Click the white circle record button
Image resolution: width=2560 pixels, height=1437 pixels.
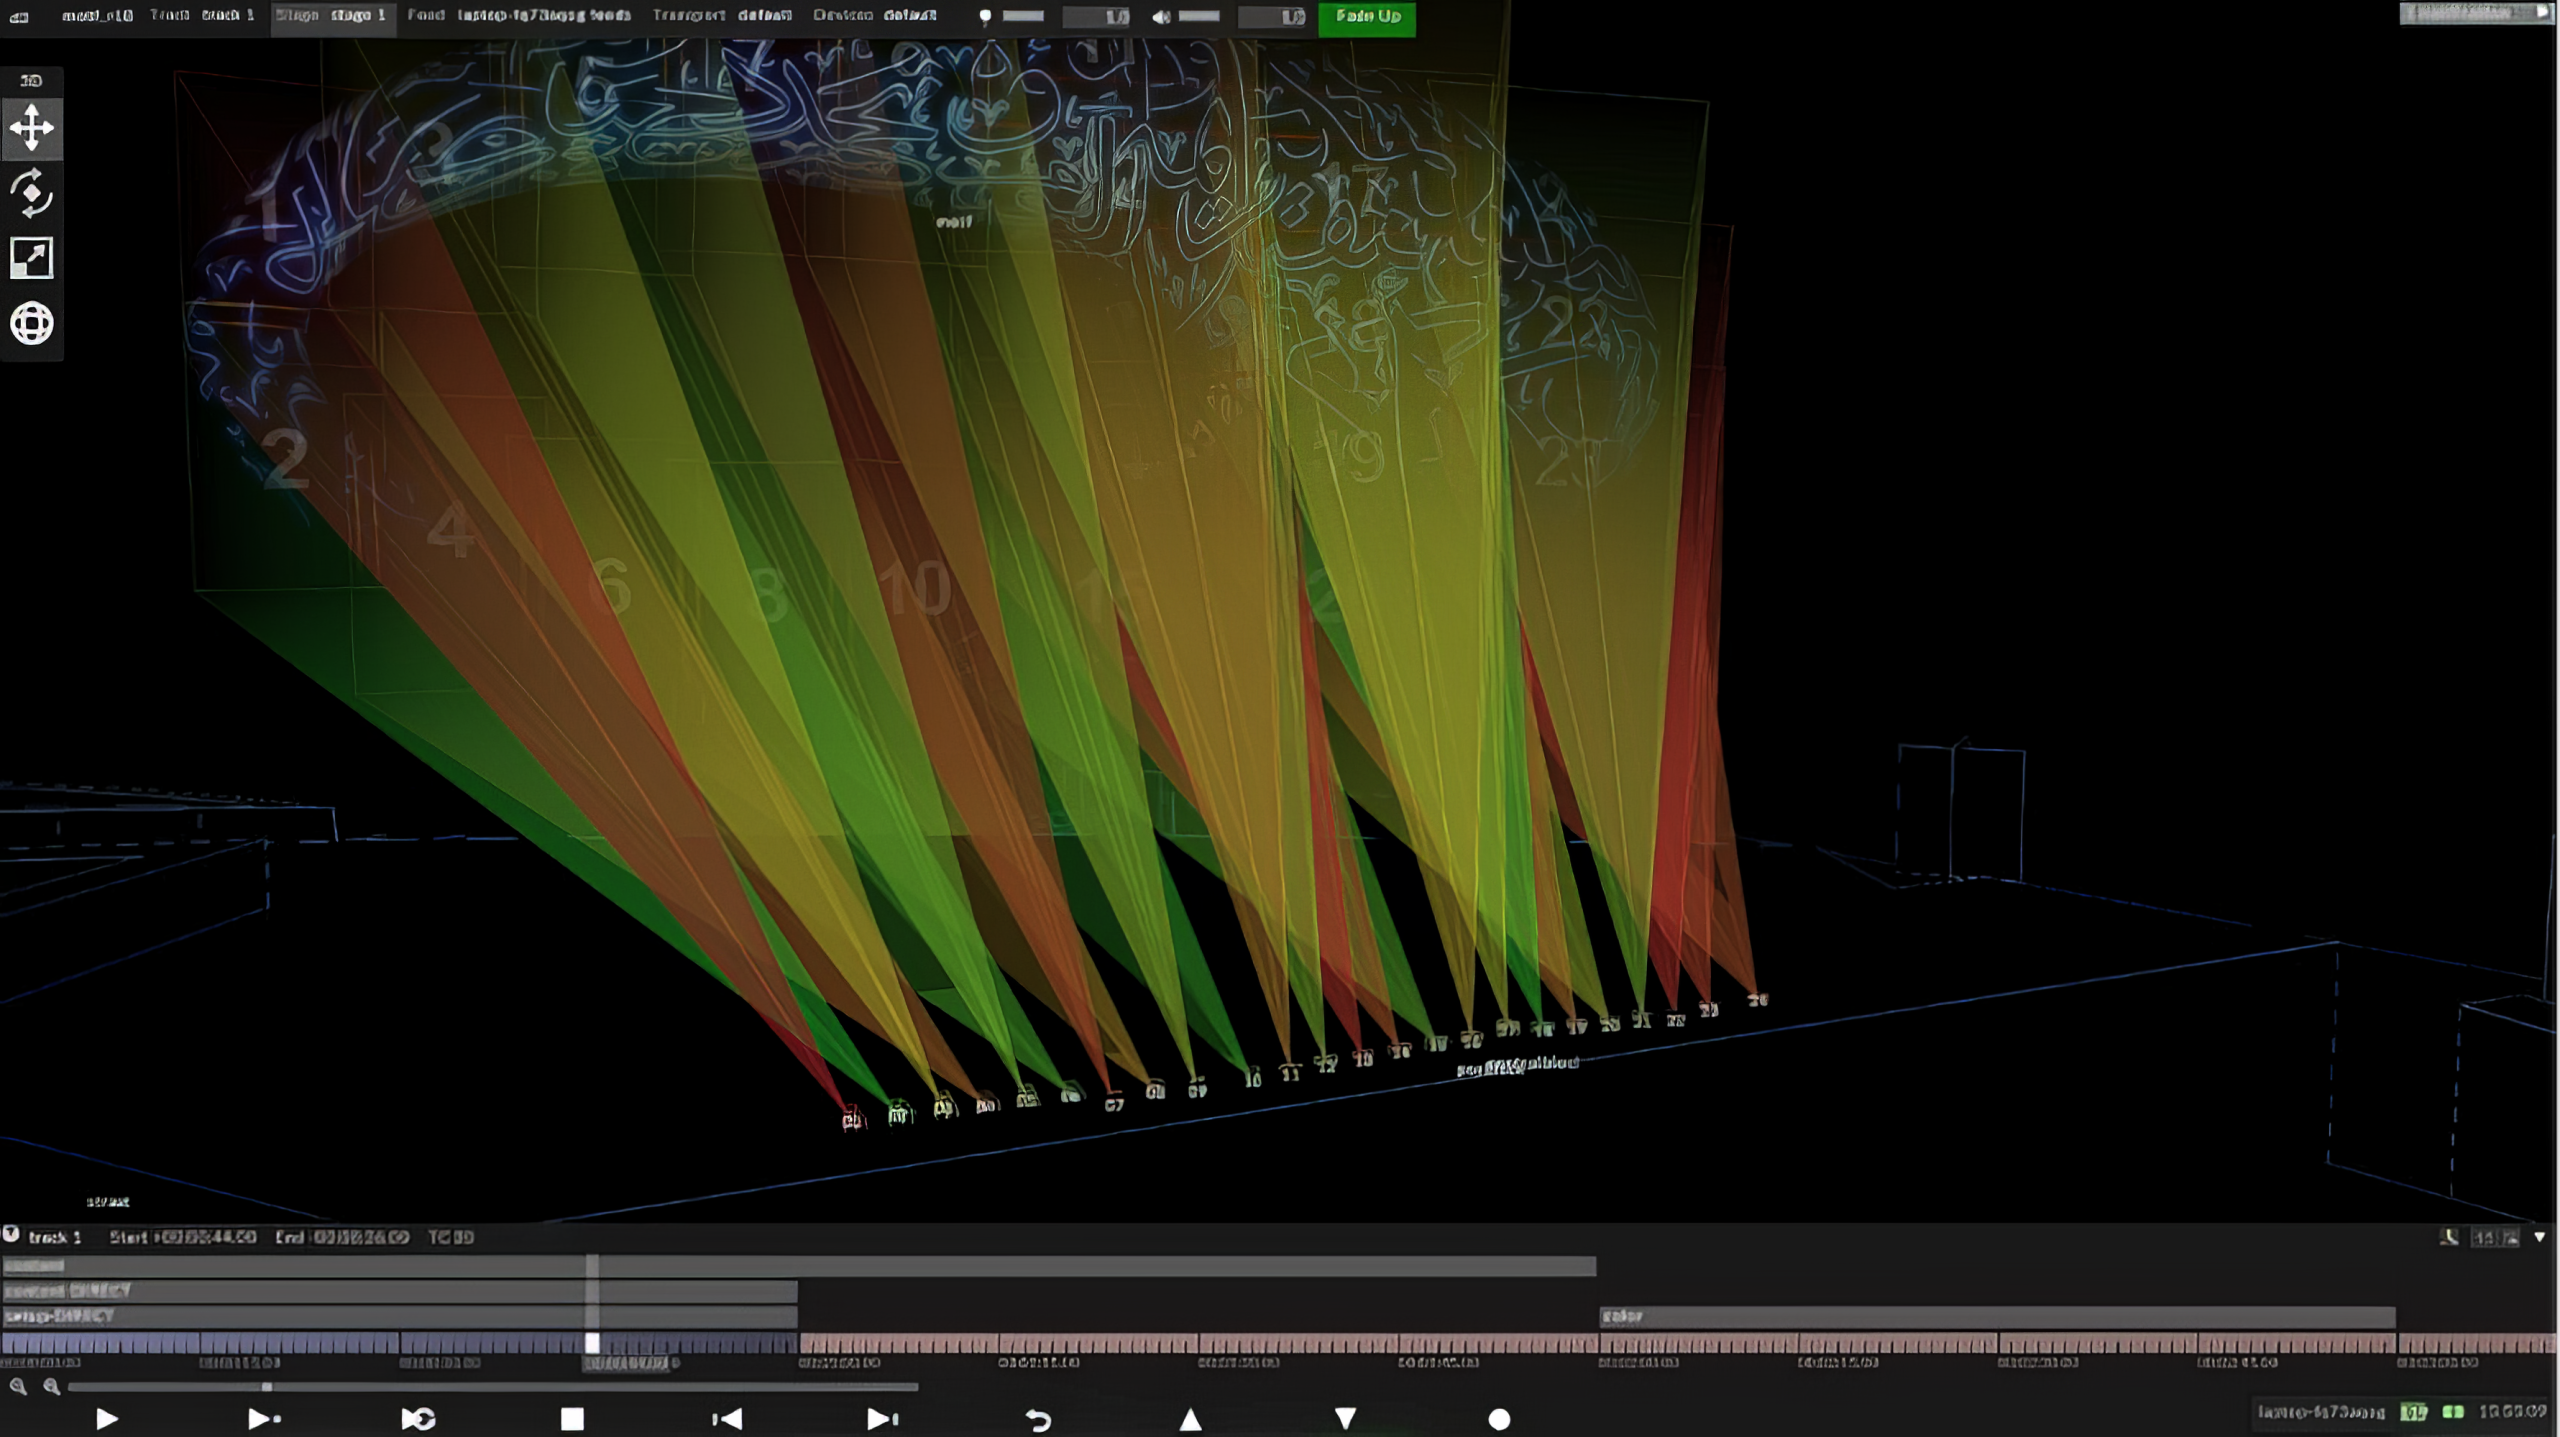[1498, 1419]
